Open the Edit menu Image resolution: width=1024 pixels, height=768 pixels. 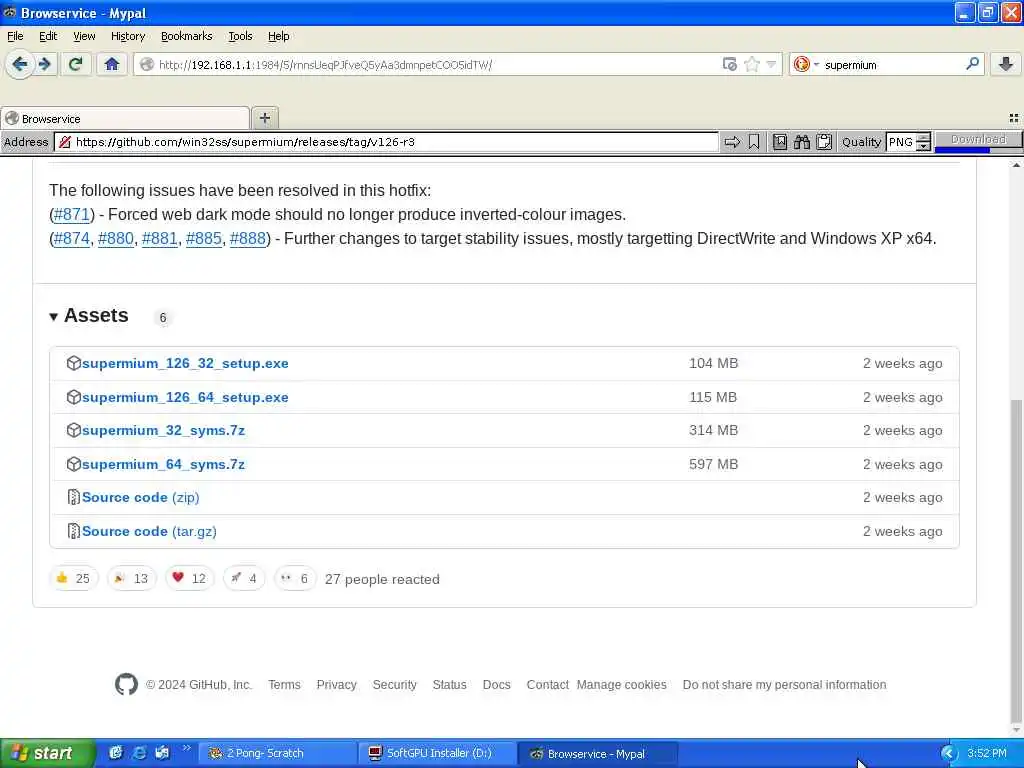click(48, 36)
